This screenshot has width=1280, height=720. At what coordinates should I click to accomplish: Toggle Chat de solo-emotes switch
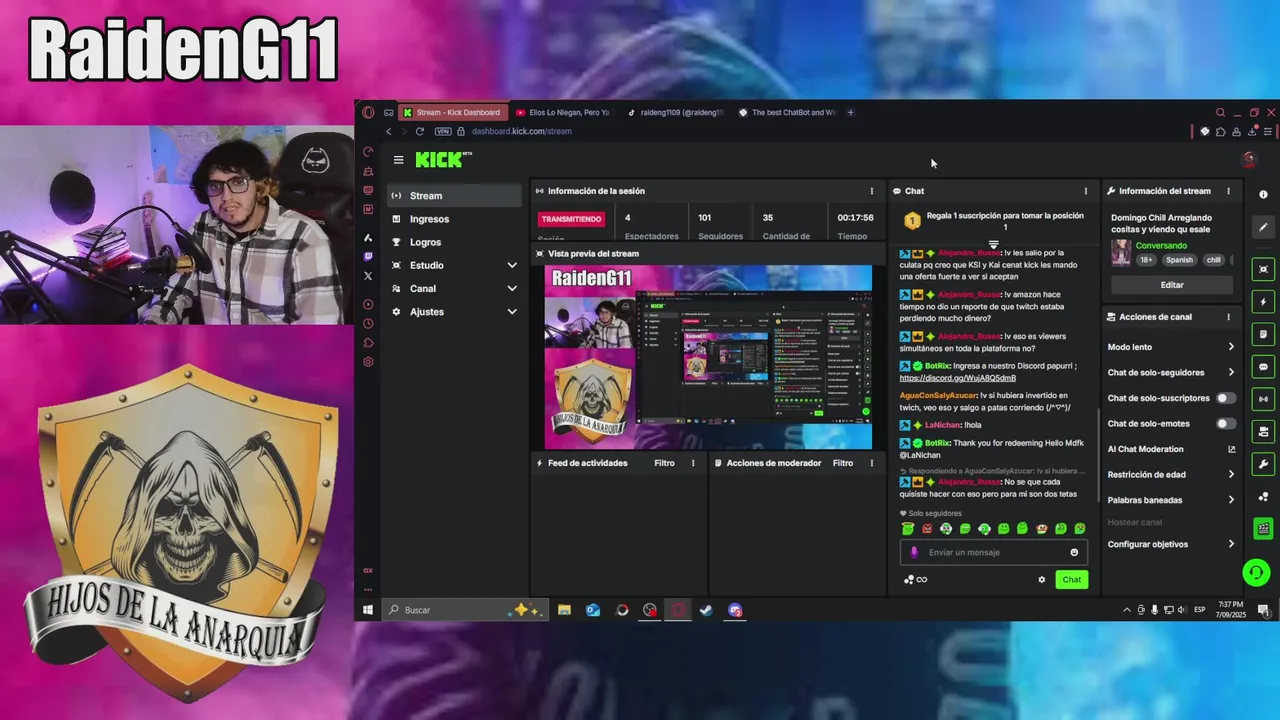[x=1225, y=424]
